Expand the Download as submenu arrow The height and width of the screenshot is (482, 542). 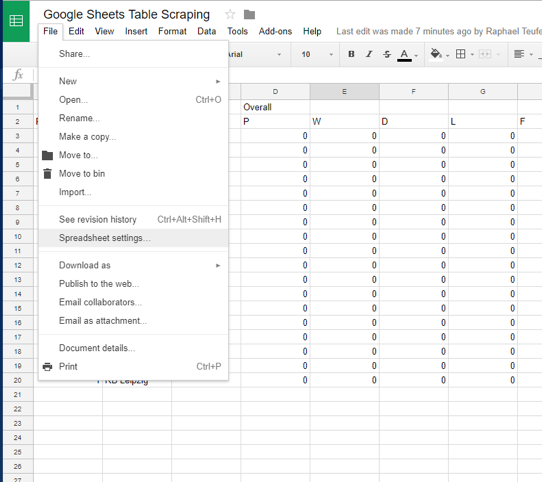point(218,266)
